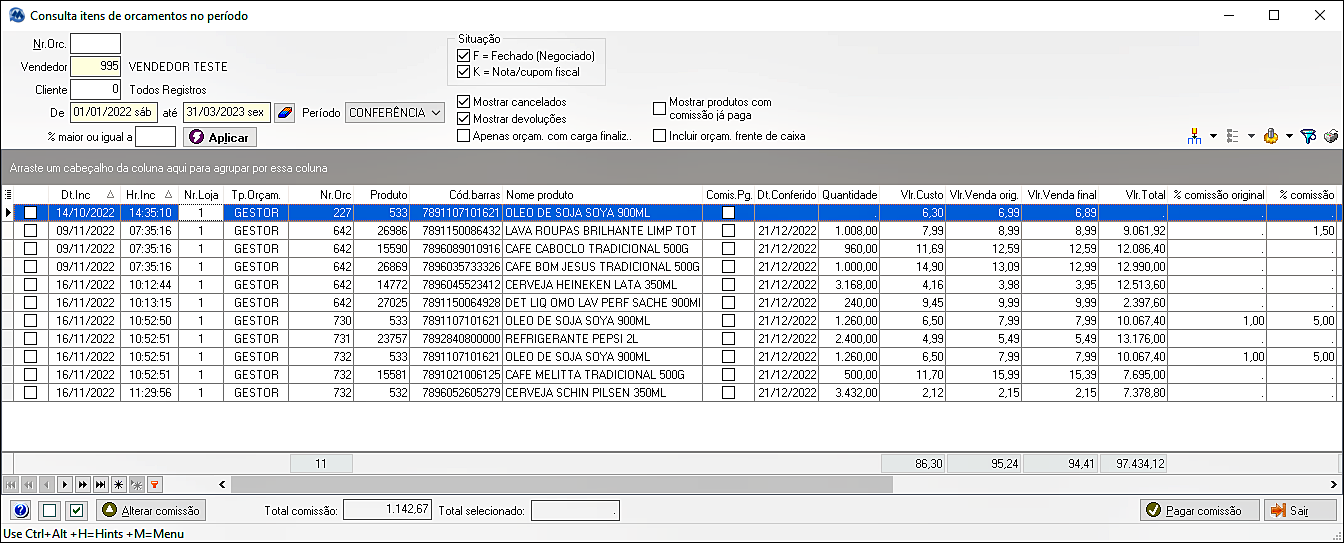Toggle K = Nota/cupom fiscal checkbox

pos(463,72)
